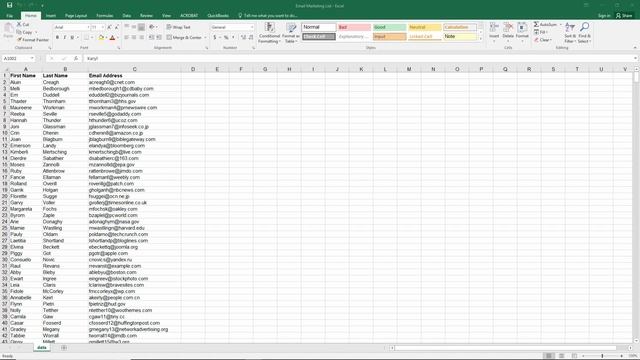640x360 pixels.
Task: Open Find & Select magnifier menu
Action: click(x=584, y=33)
